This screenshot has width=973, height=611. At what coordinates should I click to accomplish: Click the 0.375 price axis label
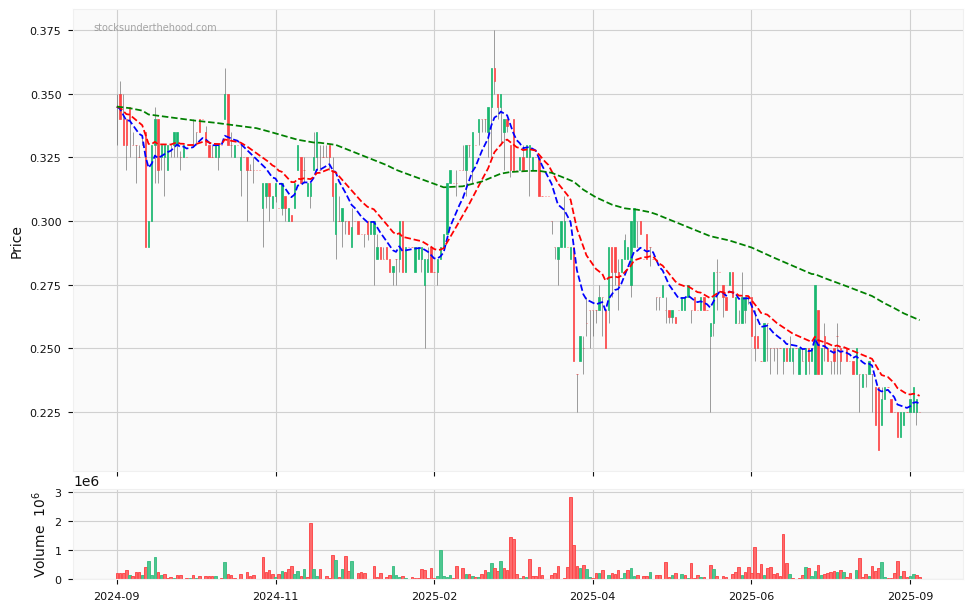pyautogui.click(x=46, y=31)
